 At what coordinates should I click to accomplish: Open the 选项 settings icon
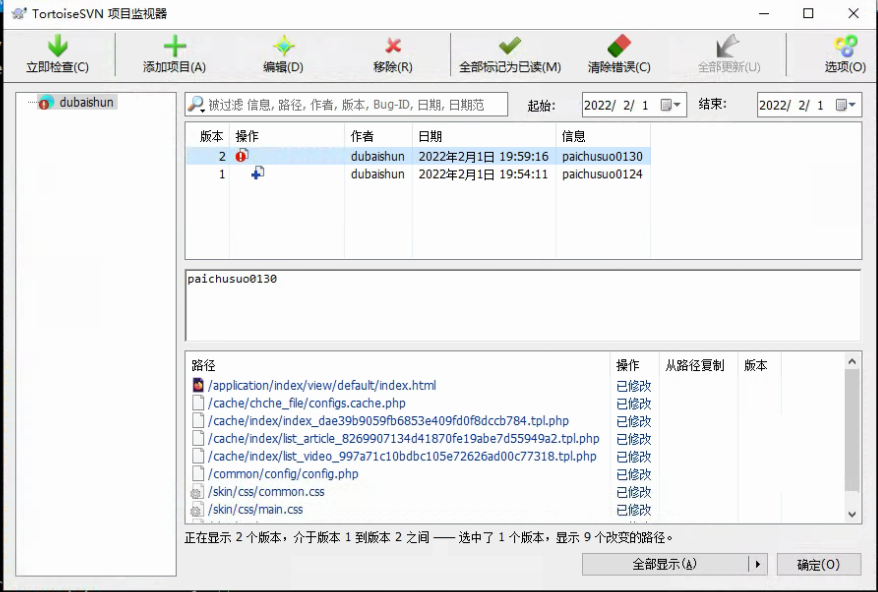(x=845, y=46)
